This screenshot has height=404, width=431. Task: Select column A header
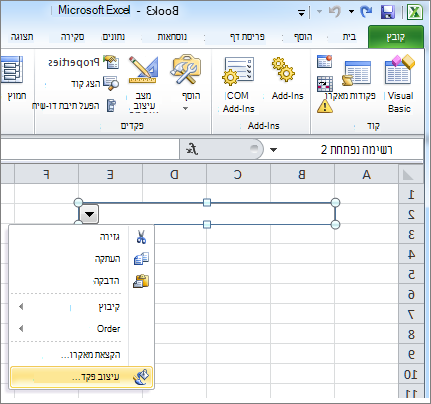point(366,174)
